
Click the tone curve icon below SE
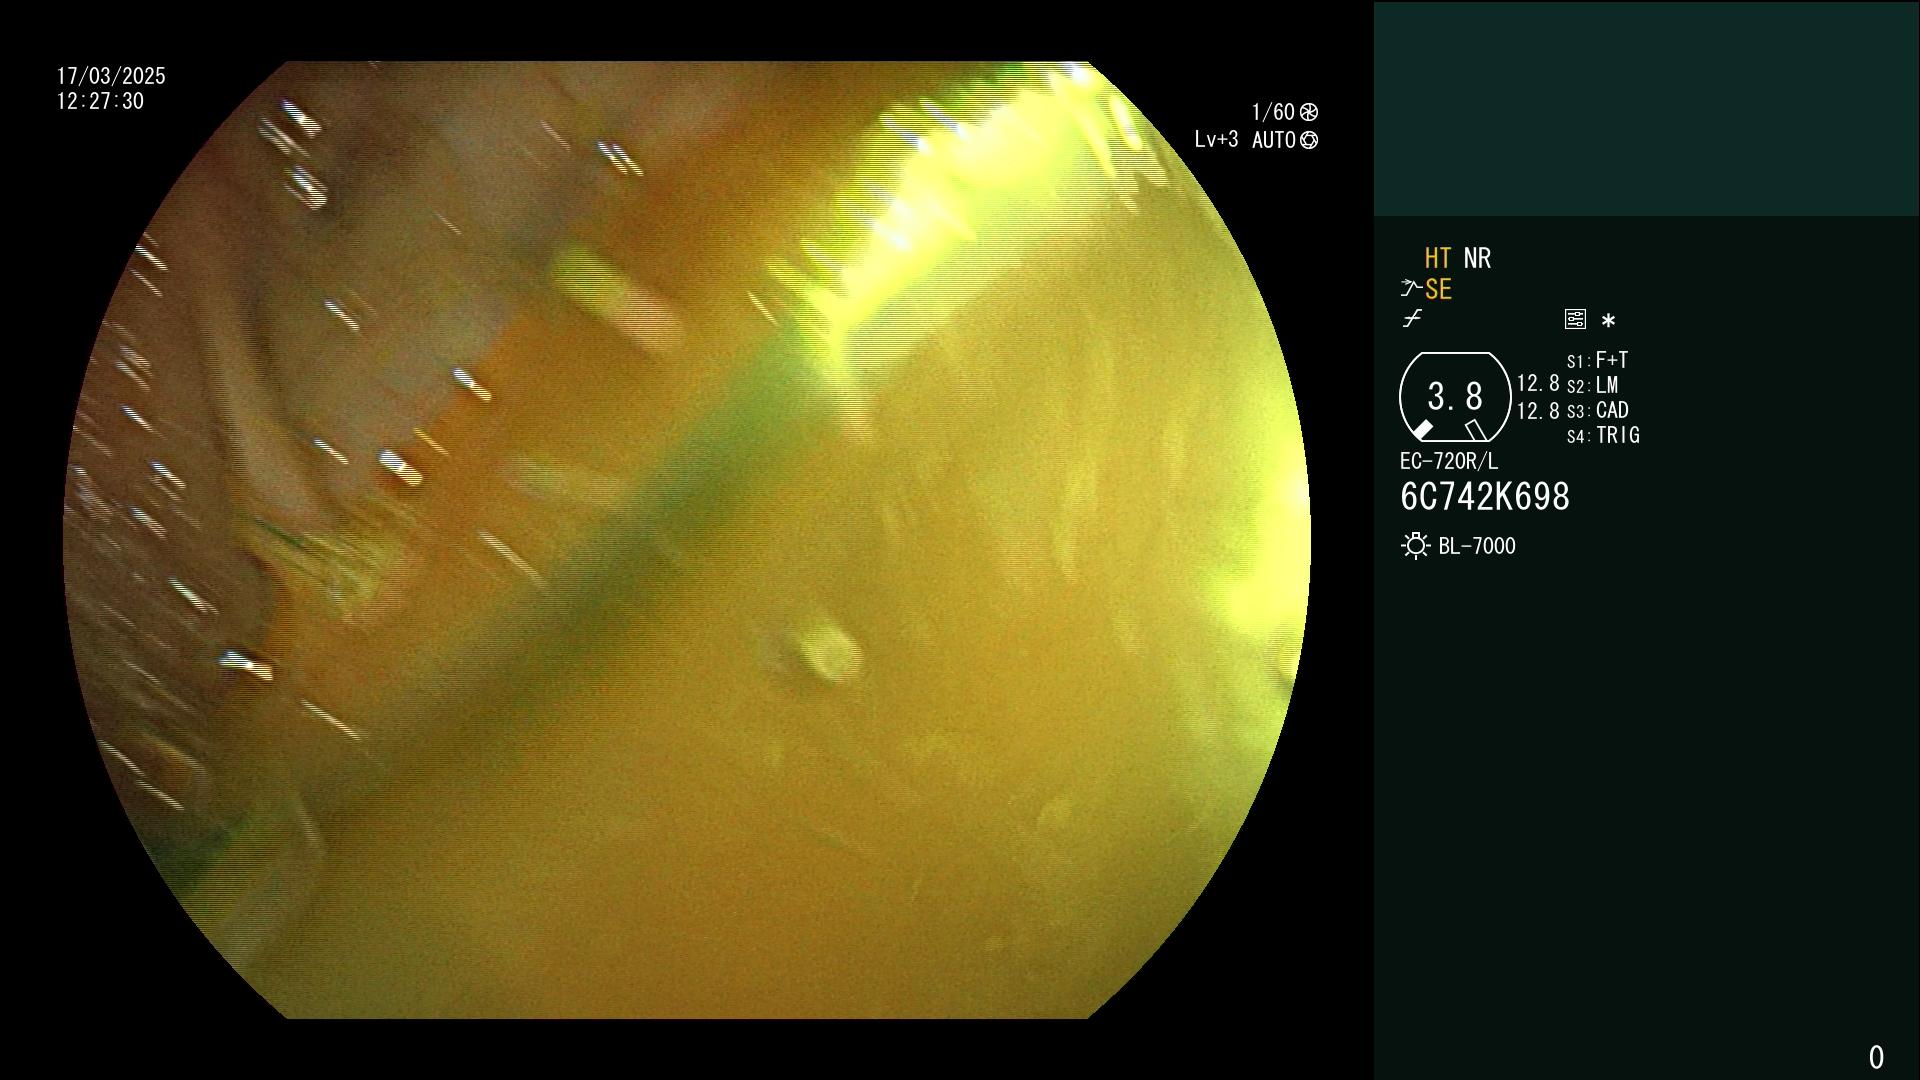(x=1412, y=319)
